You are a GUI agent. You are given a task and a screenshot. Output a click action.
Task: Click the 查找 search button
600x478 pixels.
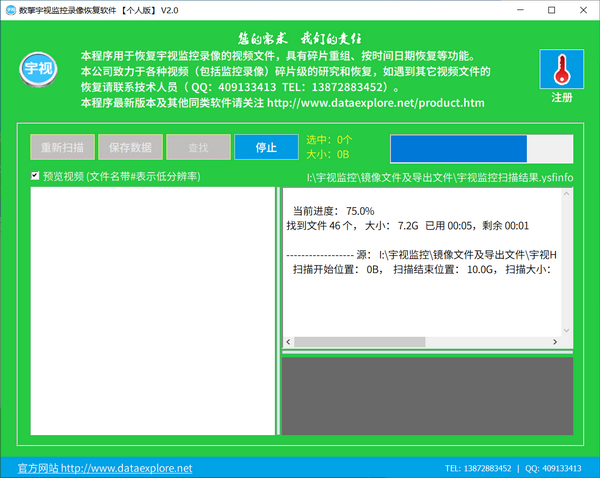[198, 147]
